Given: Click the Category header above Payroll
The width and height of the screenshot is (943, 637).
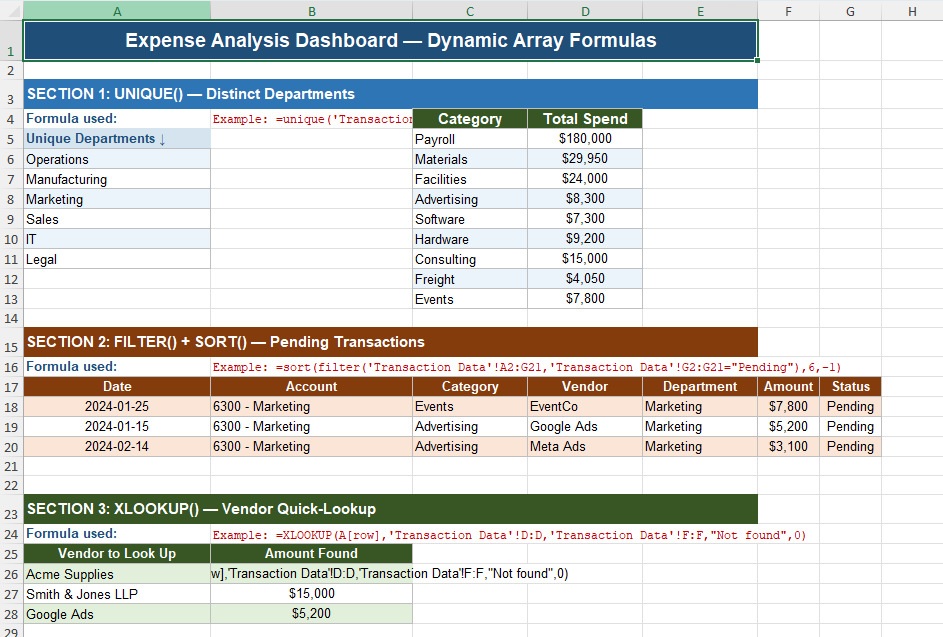Looking at the screenshot, I should 470,118.
